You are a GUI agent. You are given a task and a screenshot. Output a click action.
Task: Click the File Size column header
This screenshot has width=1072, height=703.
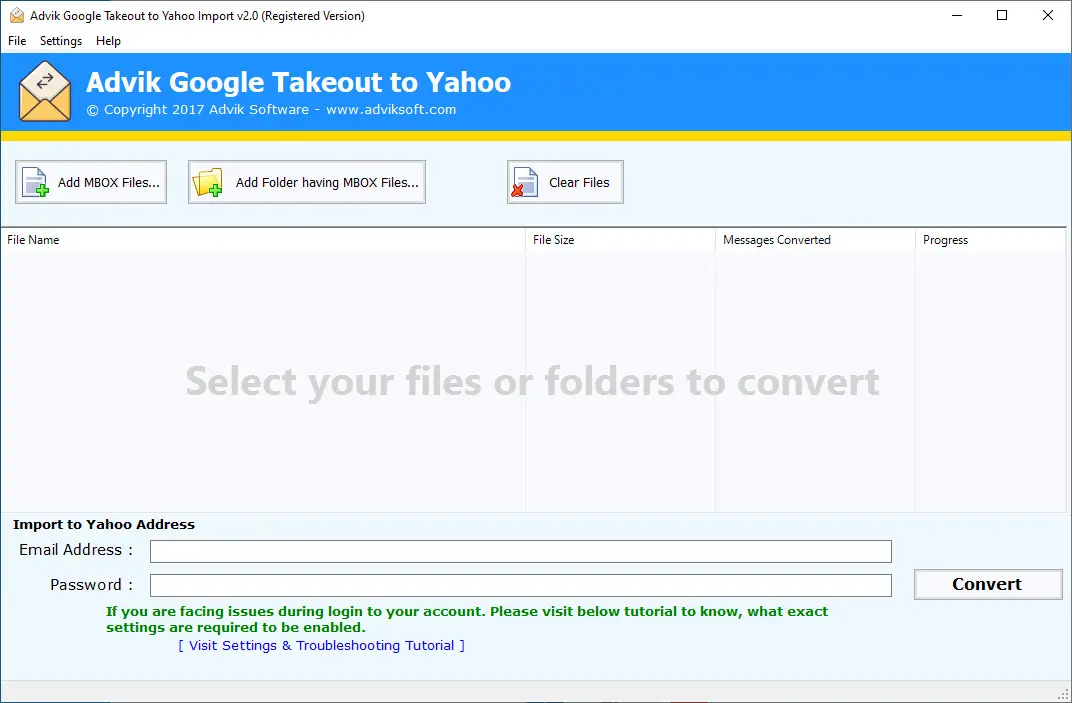620,240
